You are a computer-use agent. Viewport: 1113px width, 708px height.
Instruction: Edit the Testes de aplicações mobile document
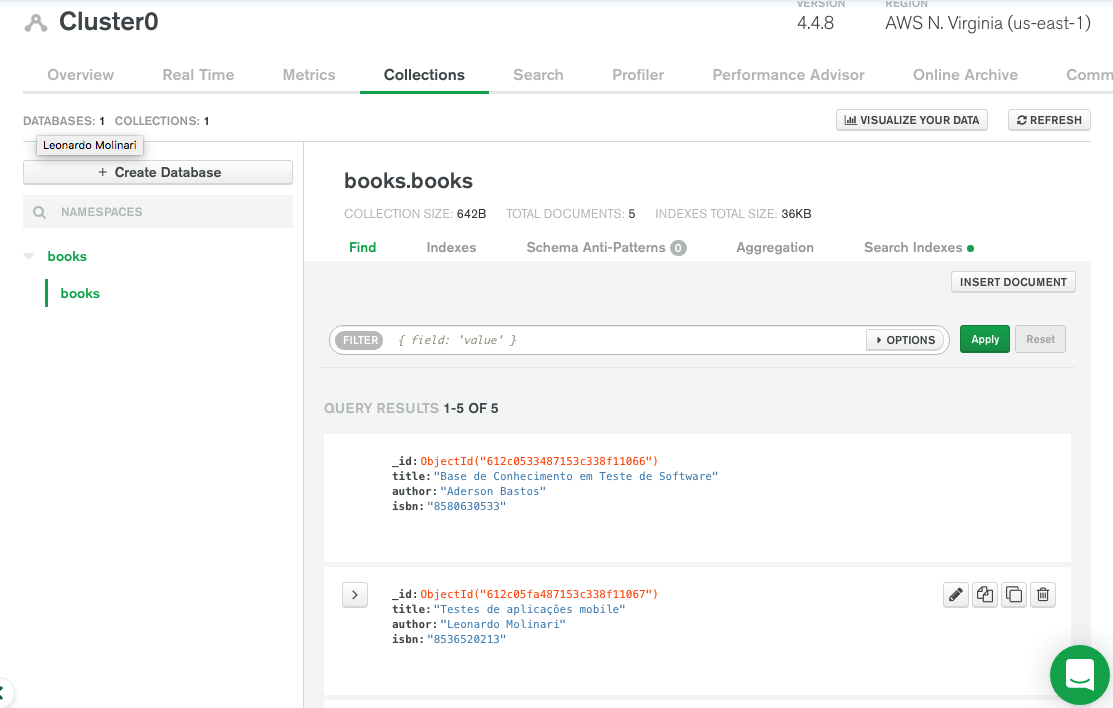tap(955, 594)
